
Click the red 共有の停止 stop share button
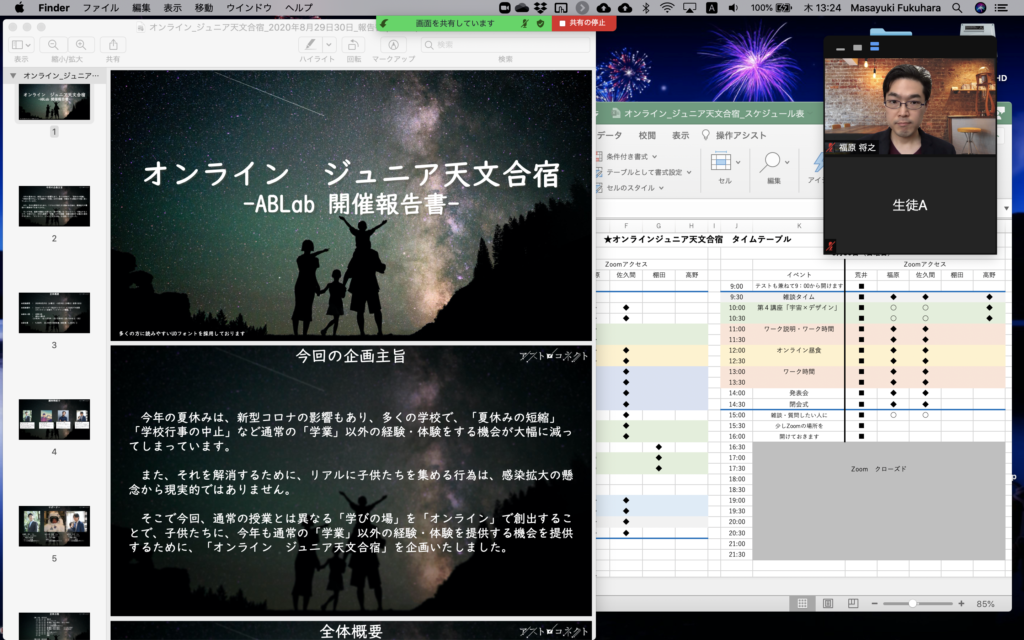583,23
